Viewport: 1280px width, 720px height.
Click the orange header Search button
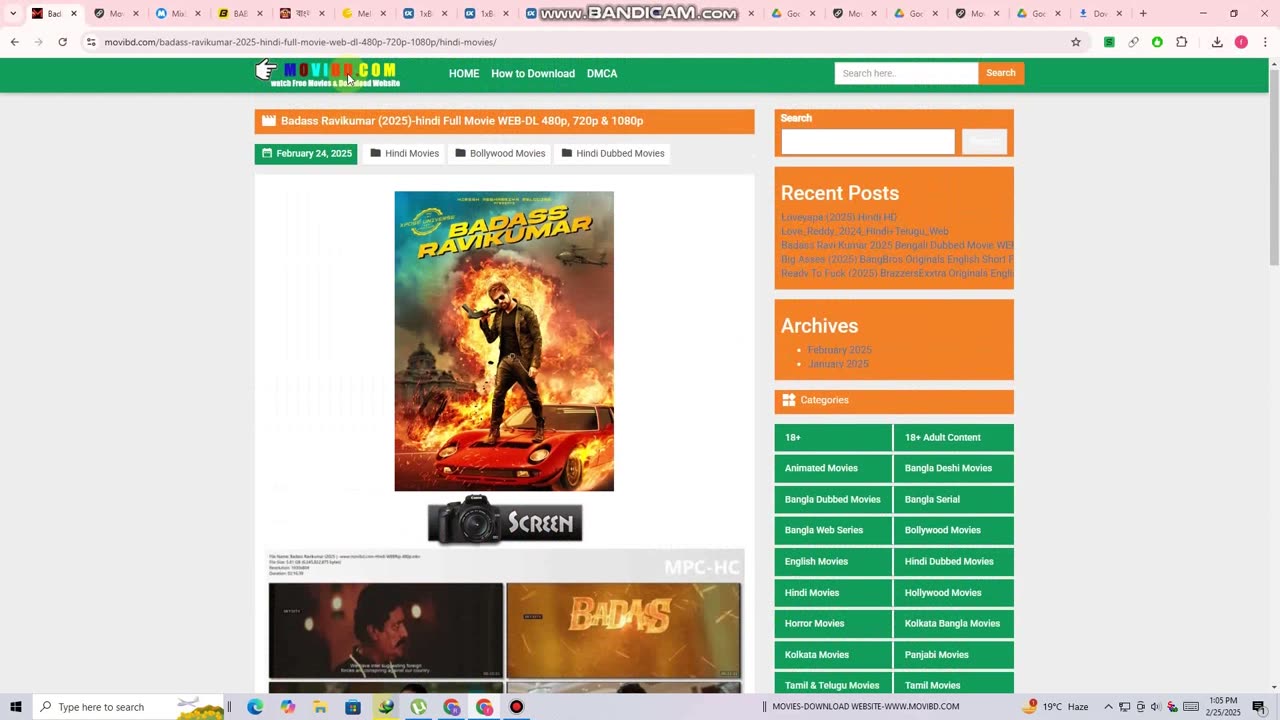click(x=1001, y=73)
